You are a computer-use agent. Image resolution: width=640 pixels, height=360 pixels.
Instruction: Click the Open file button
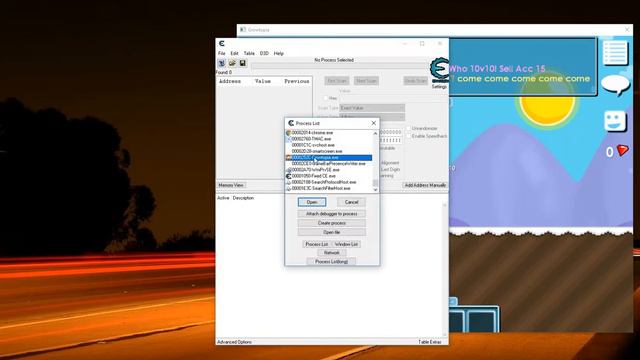[x=331, y=232]
